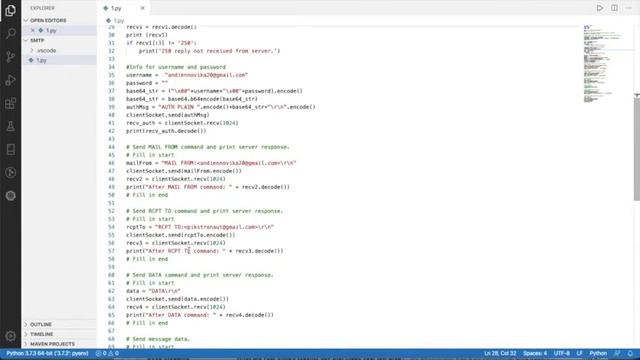
Task: Split the editor to the right
Action: [614, 8]
